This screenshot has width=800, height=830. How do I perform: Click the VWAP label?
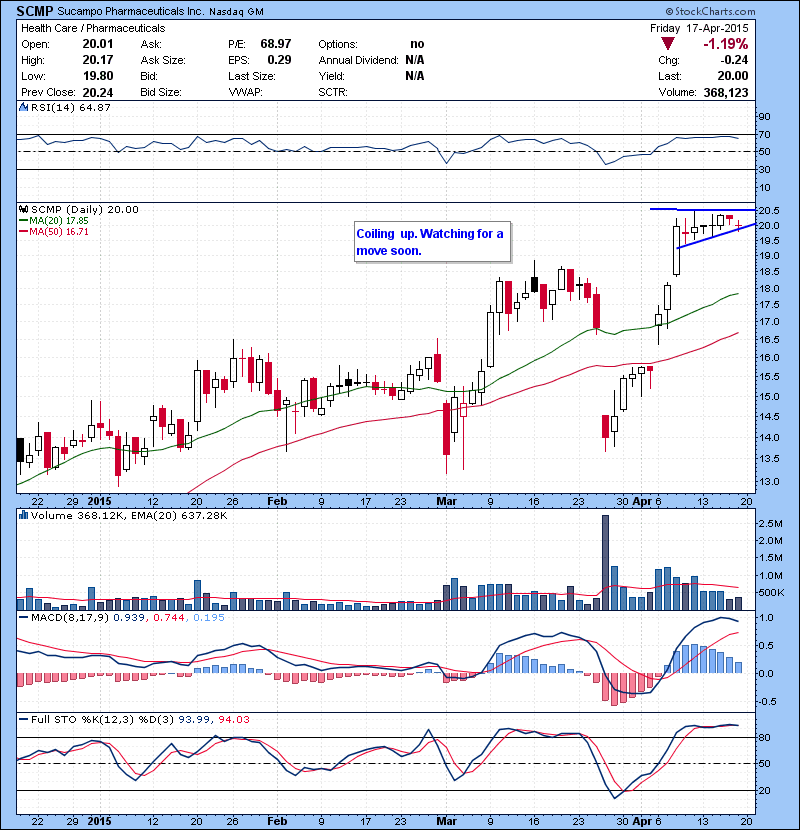coord(245,92)
